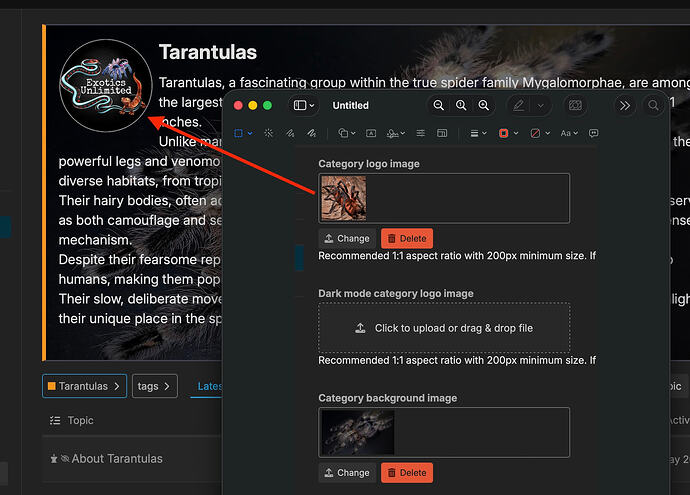690x495 pixels.
Task: Select the rectangular selection tool
Action: pyautogui.click(x=238, y=133)
